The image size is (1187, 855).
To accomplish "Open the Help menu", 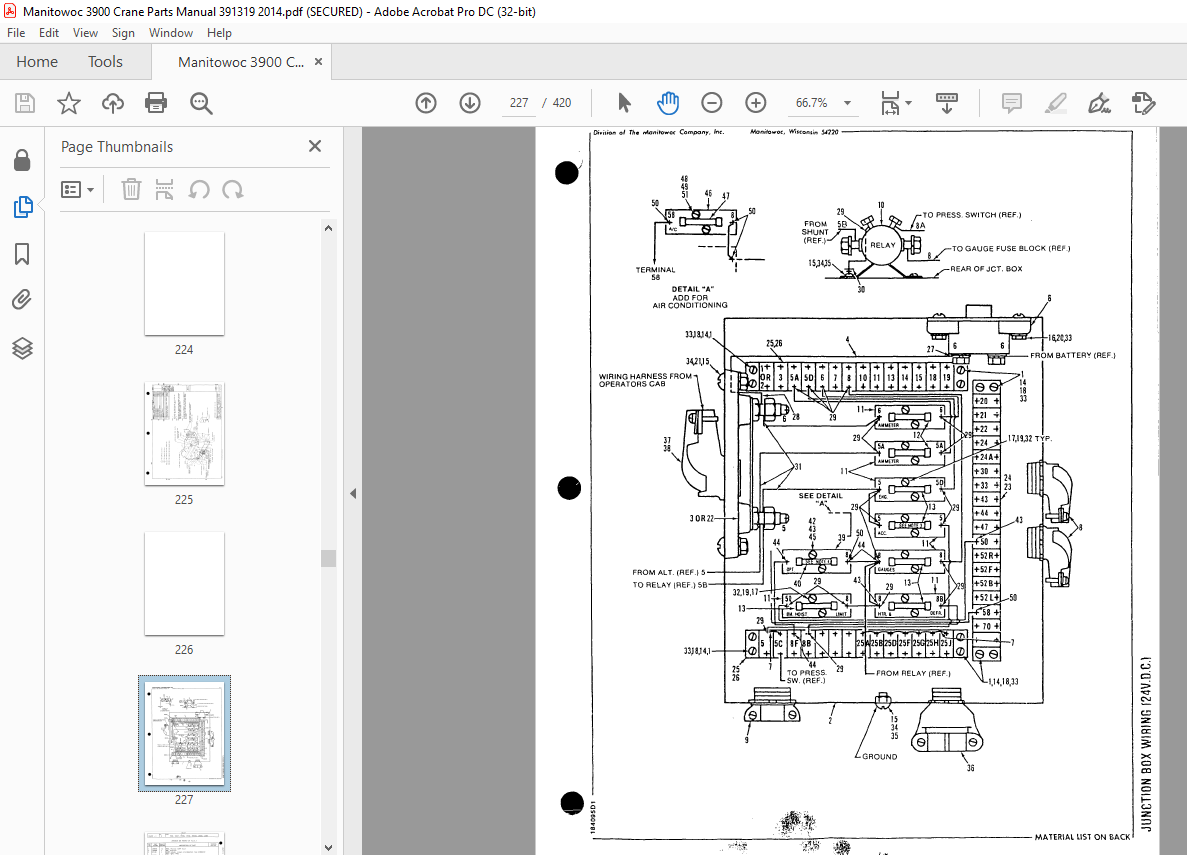I will coord(219,33).
